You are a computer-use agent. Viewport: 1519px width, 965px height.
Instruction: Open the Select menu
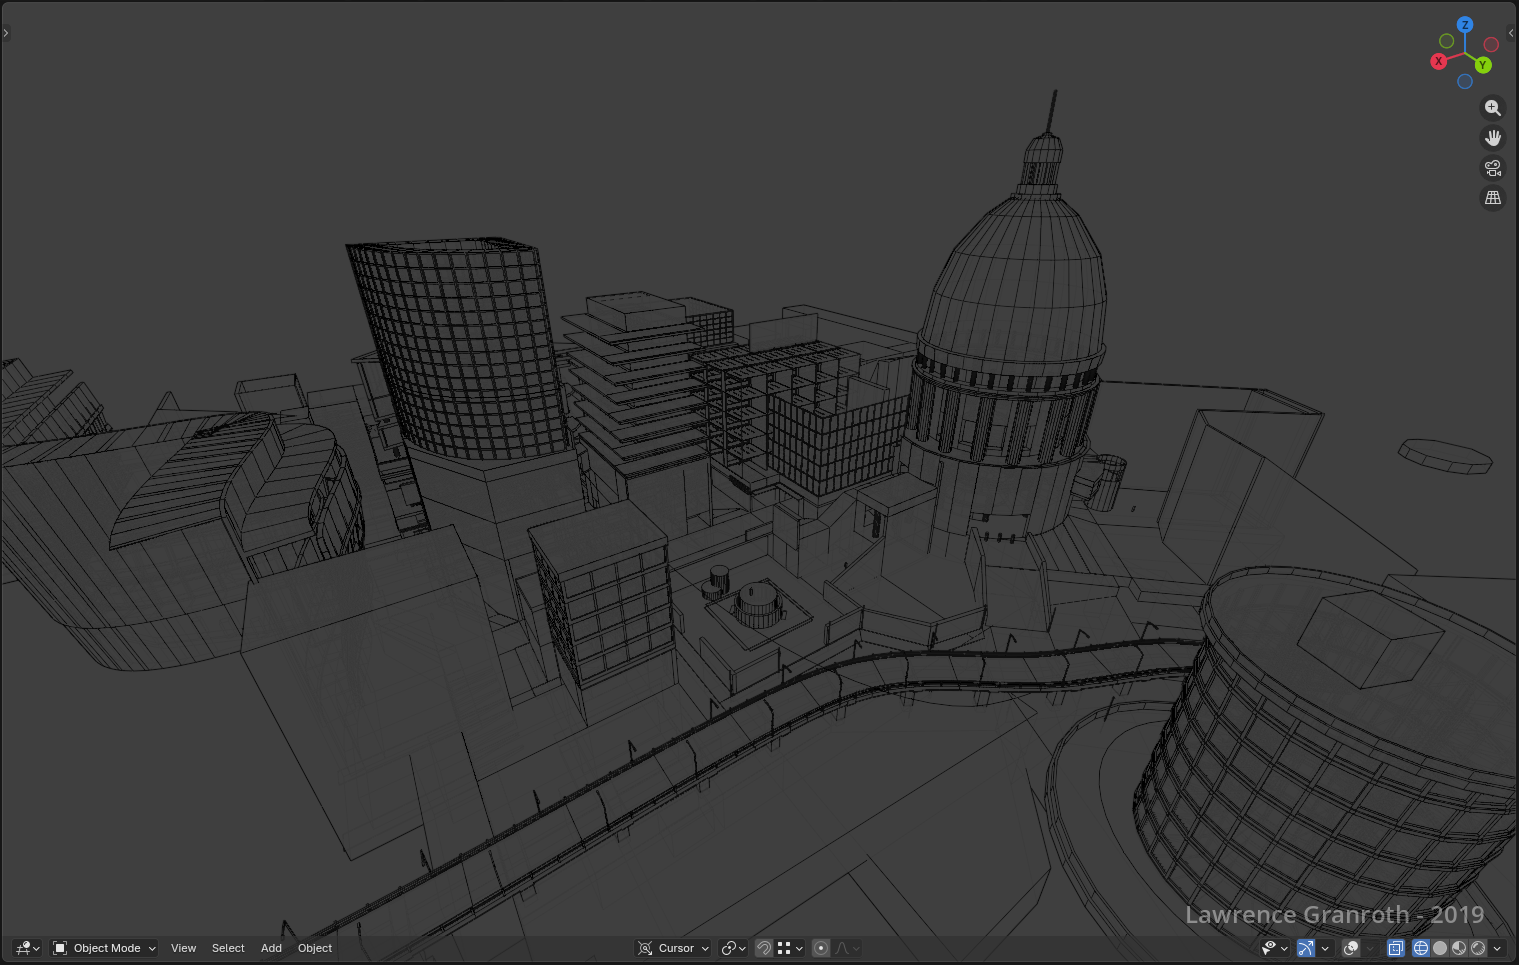(x=228, y=948)
